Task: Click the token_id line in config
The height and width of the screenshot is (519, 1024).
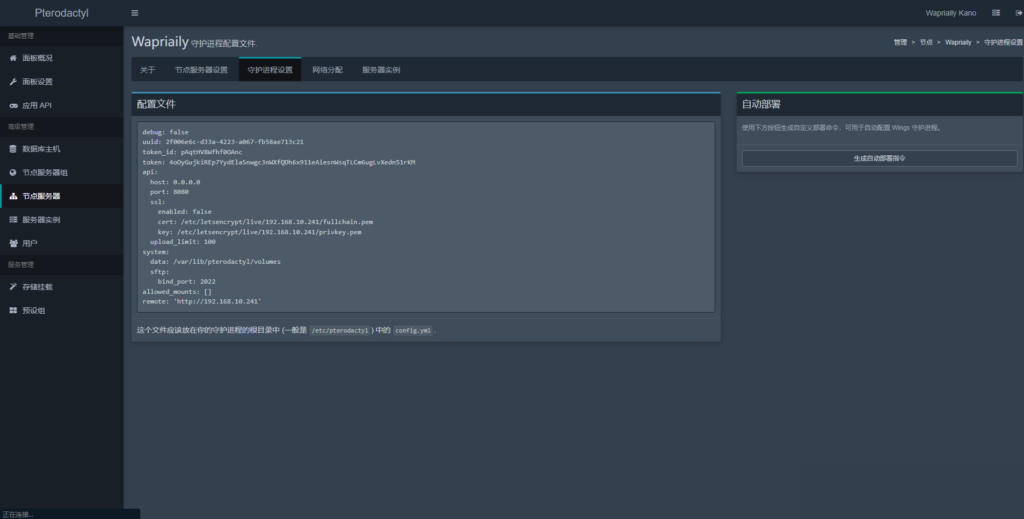Action: click(192, 152)
